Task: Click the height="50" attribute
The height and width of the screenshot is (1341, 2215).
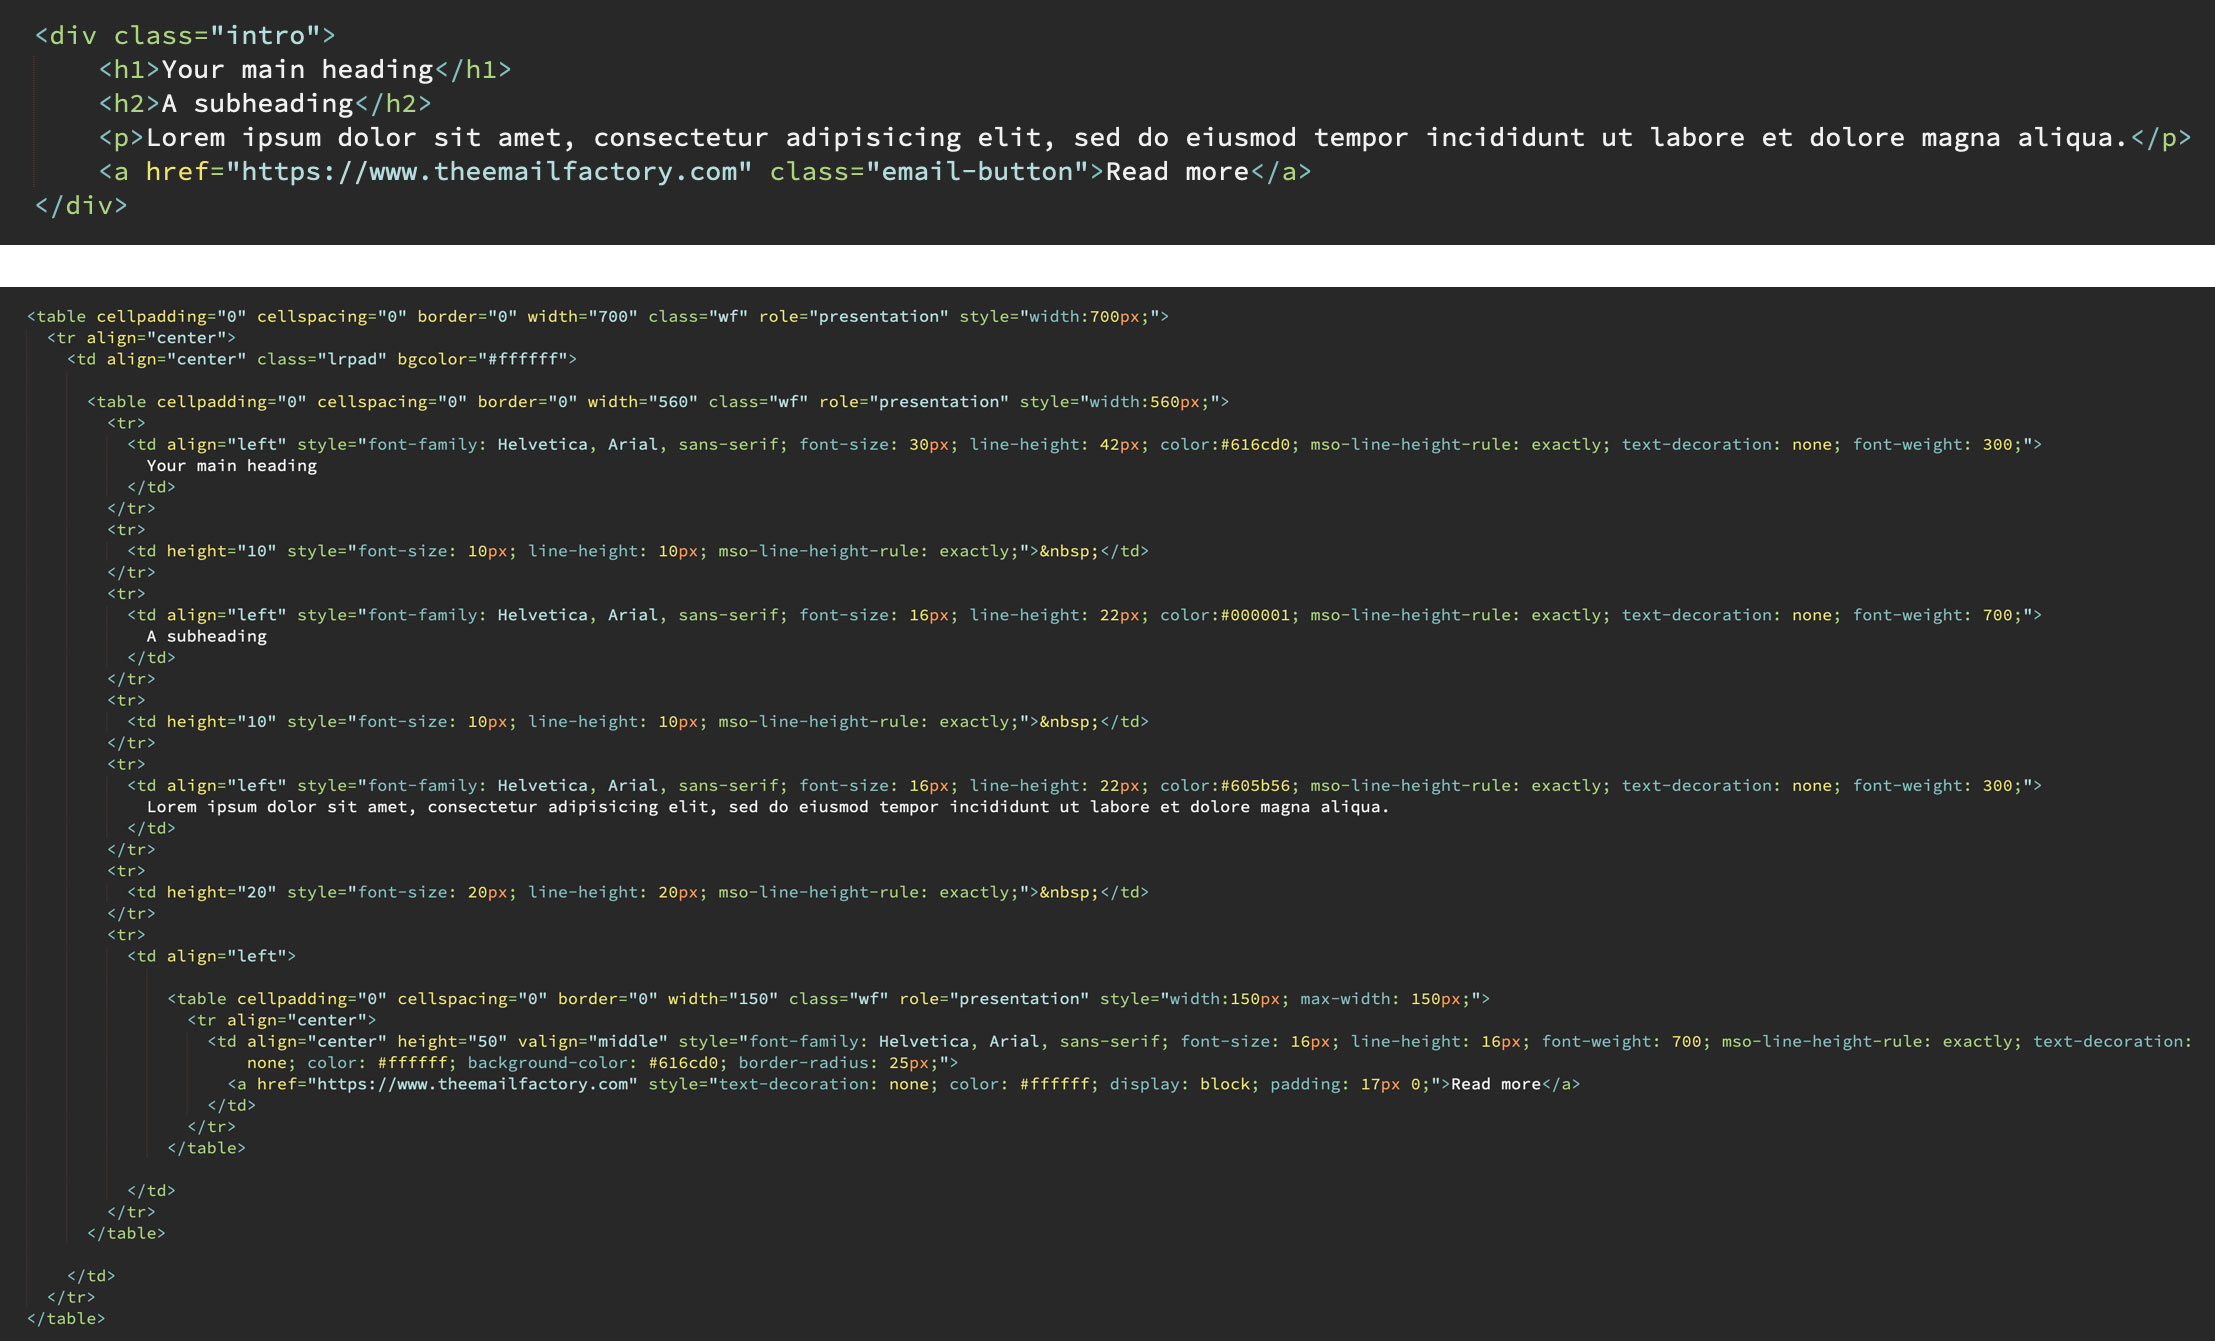Action: (452, 1041)
